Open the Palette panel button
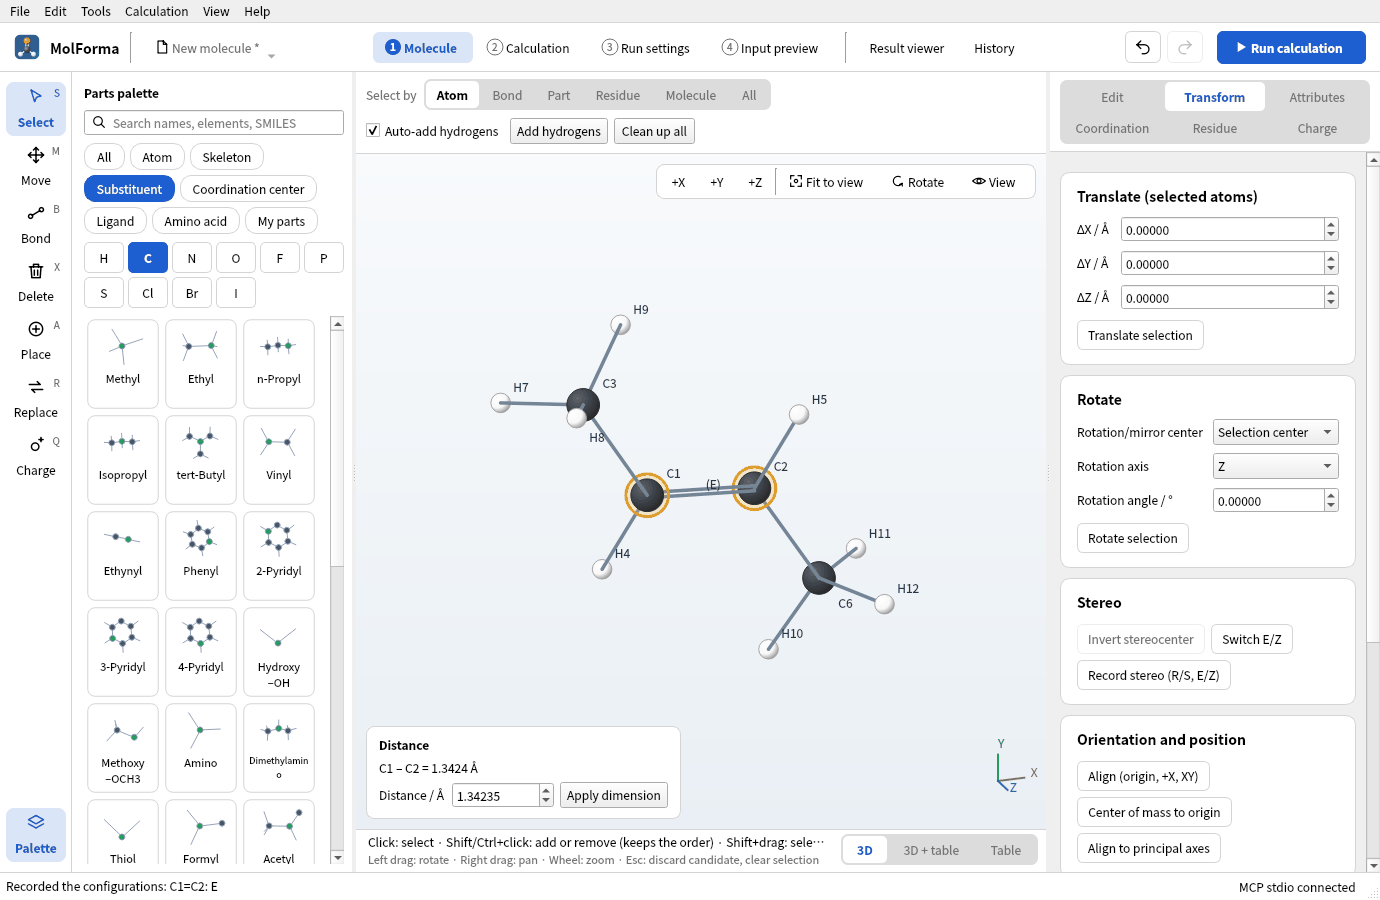 tap(36, 834)
